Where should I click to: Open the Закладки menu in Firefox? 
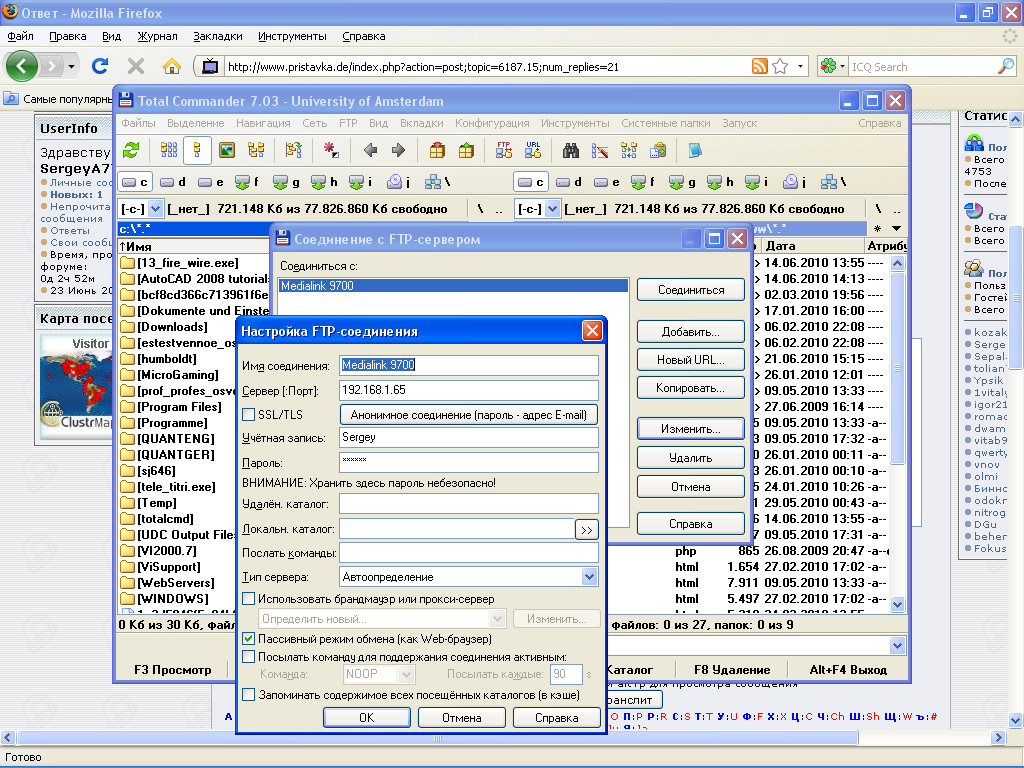[x=218, y=36]
